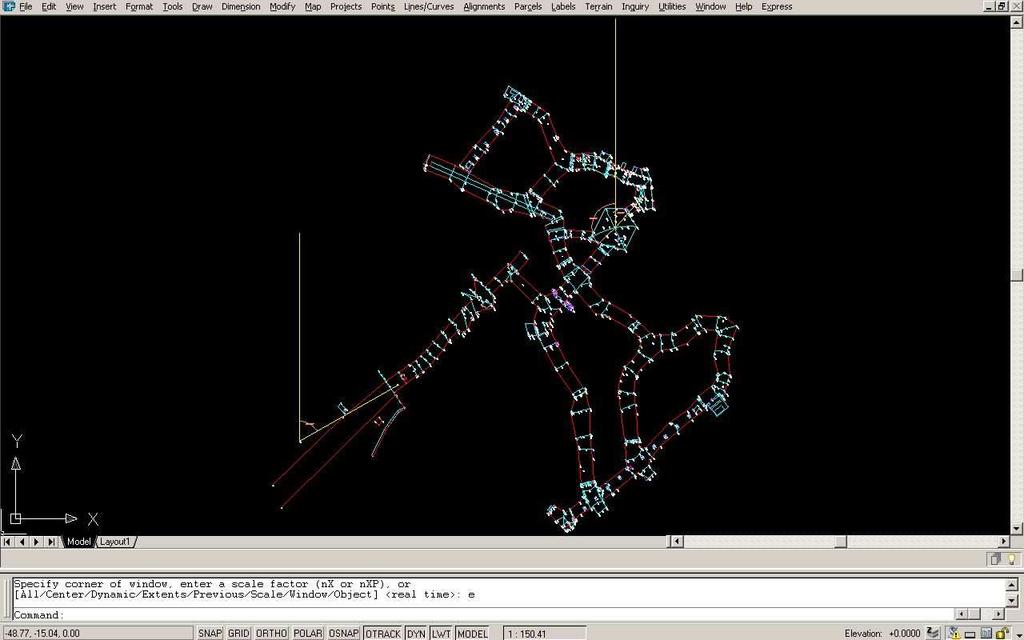Click the copy pages icon above the command window

tap(996, 559)
